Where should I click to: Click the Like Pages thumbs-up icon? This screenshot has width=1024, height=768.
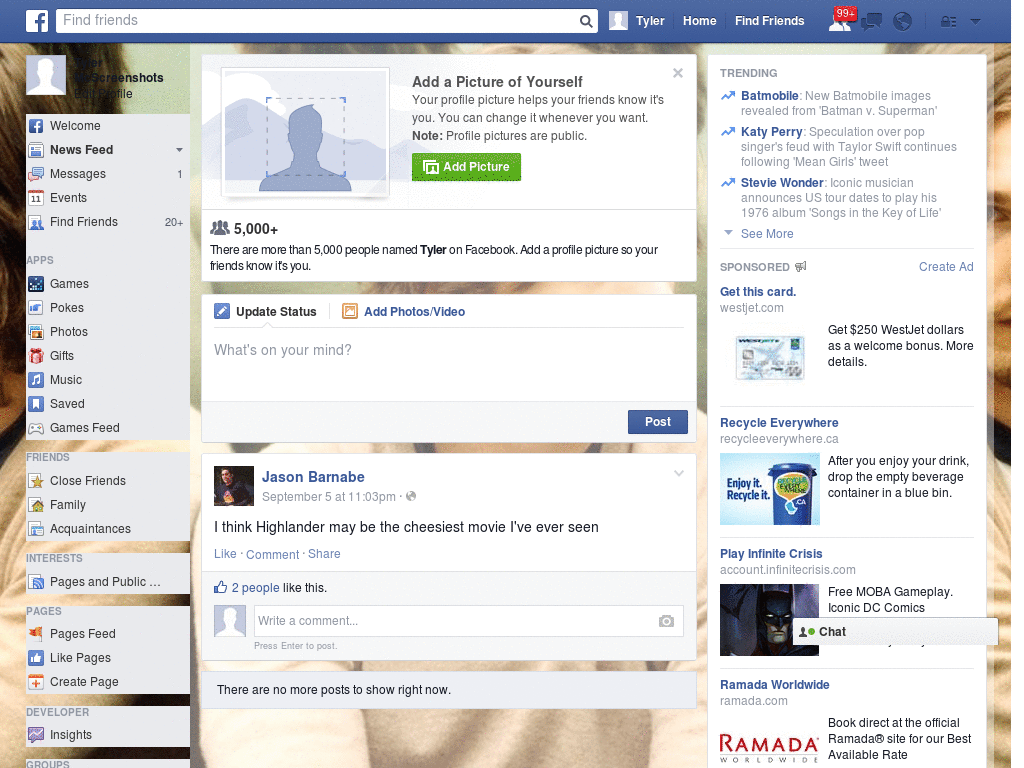coord(36,658)
